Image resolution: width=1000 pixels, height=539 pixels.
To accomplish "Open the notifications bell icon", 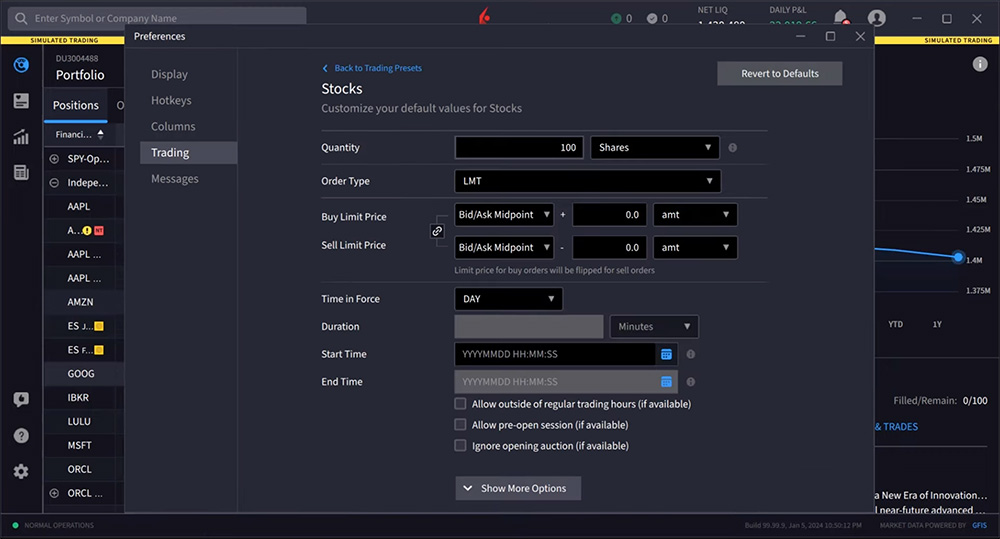I will point(840,18).
